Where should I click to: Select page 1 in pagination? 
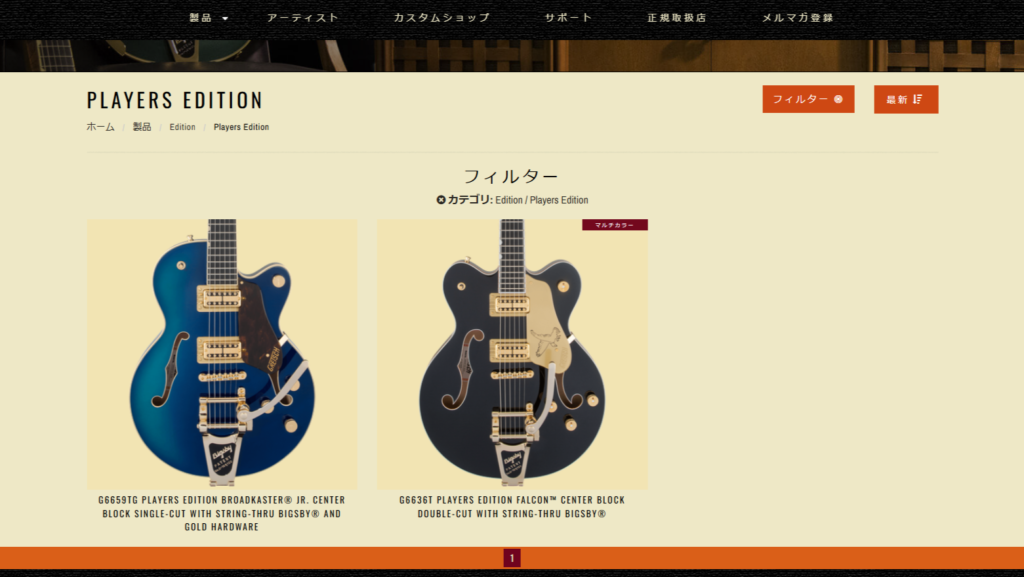click(512, 558)
